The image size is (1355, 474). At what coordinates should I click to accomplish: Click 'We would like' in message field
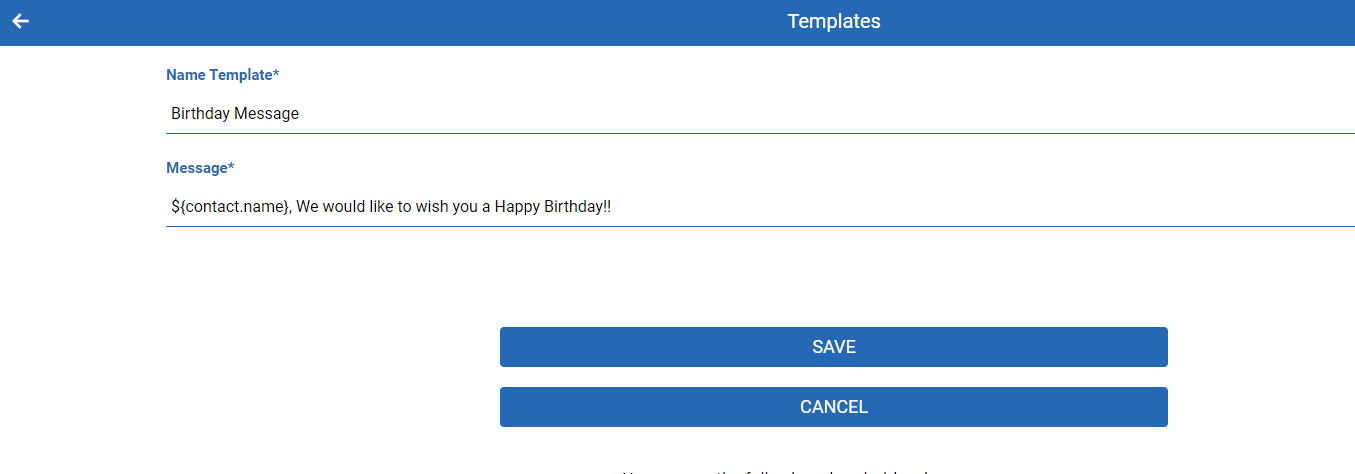(x=345, y=207)
